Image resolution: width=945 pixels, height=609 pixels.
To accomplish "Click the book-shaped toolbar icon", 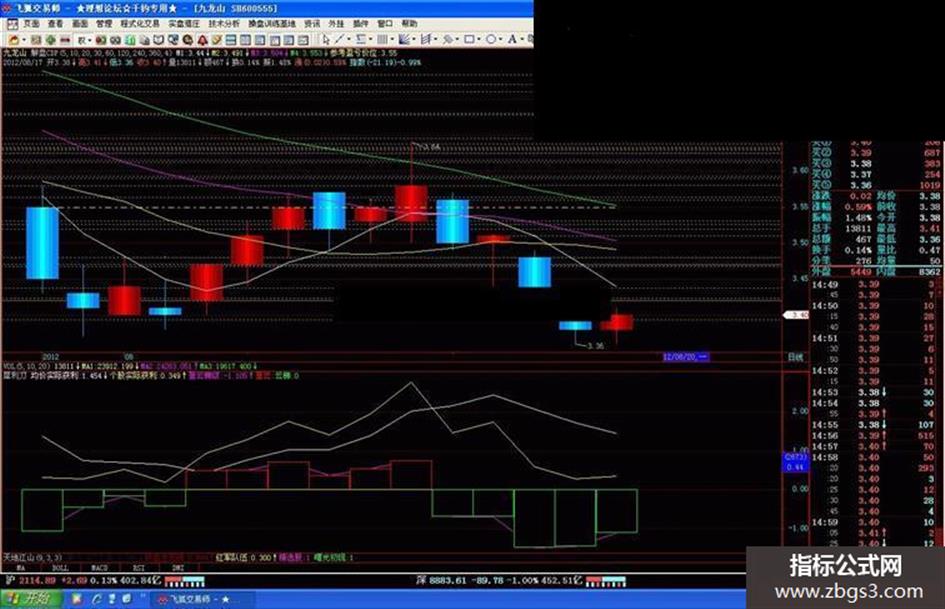I will (x=159, y=40).
